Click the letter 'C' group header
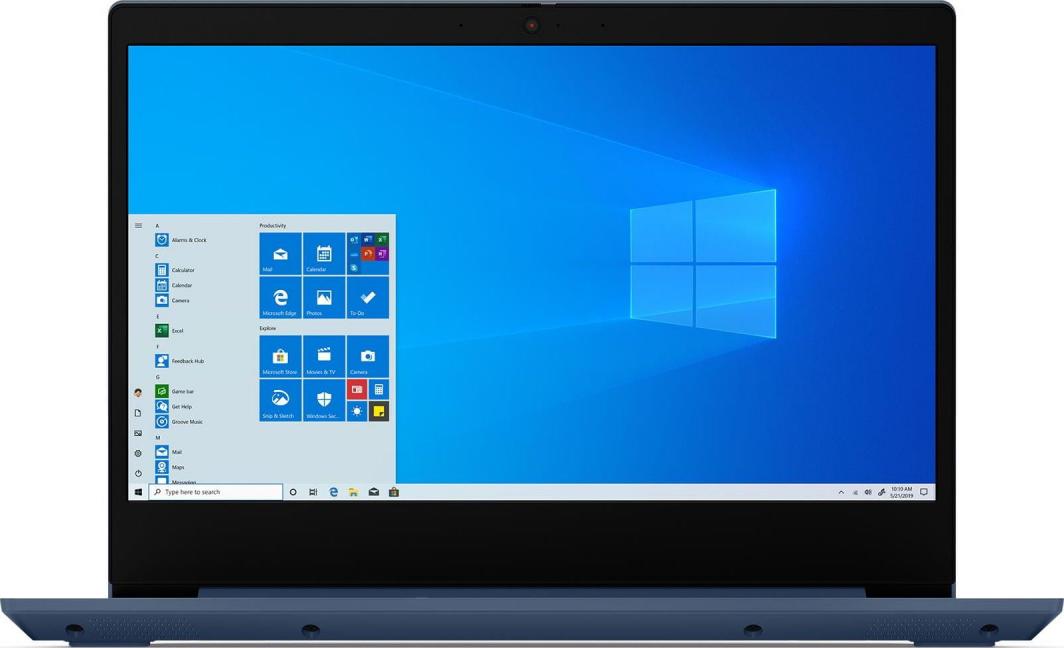Viewport: 1064px width, 648px height. pyautogui.click(x=157, y=256)
